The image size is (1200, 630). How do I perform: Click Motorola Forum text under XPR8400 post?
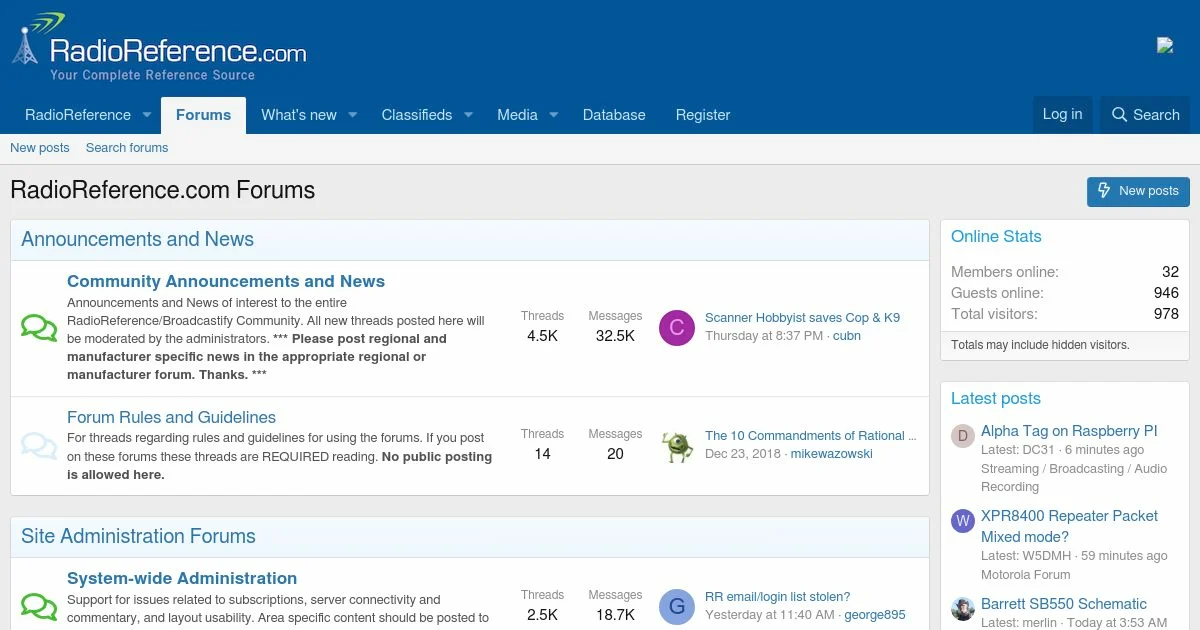coord(1026,575)
